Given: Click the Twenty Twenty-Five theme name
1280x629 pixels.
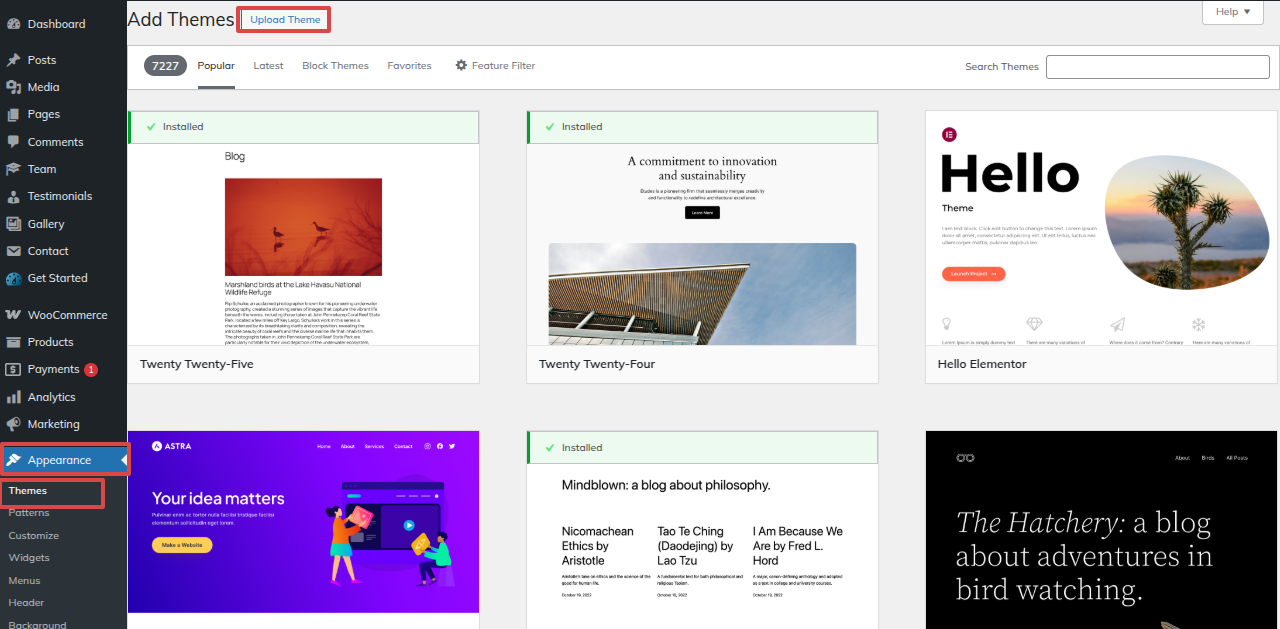Looking at the screenshot, I should 197,365.
